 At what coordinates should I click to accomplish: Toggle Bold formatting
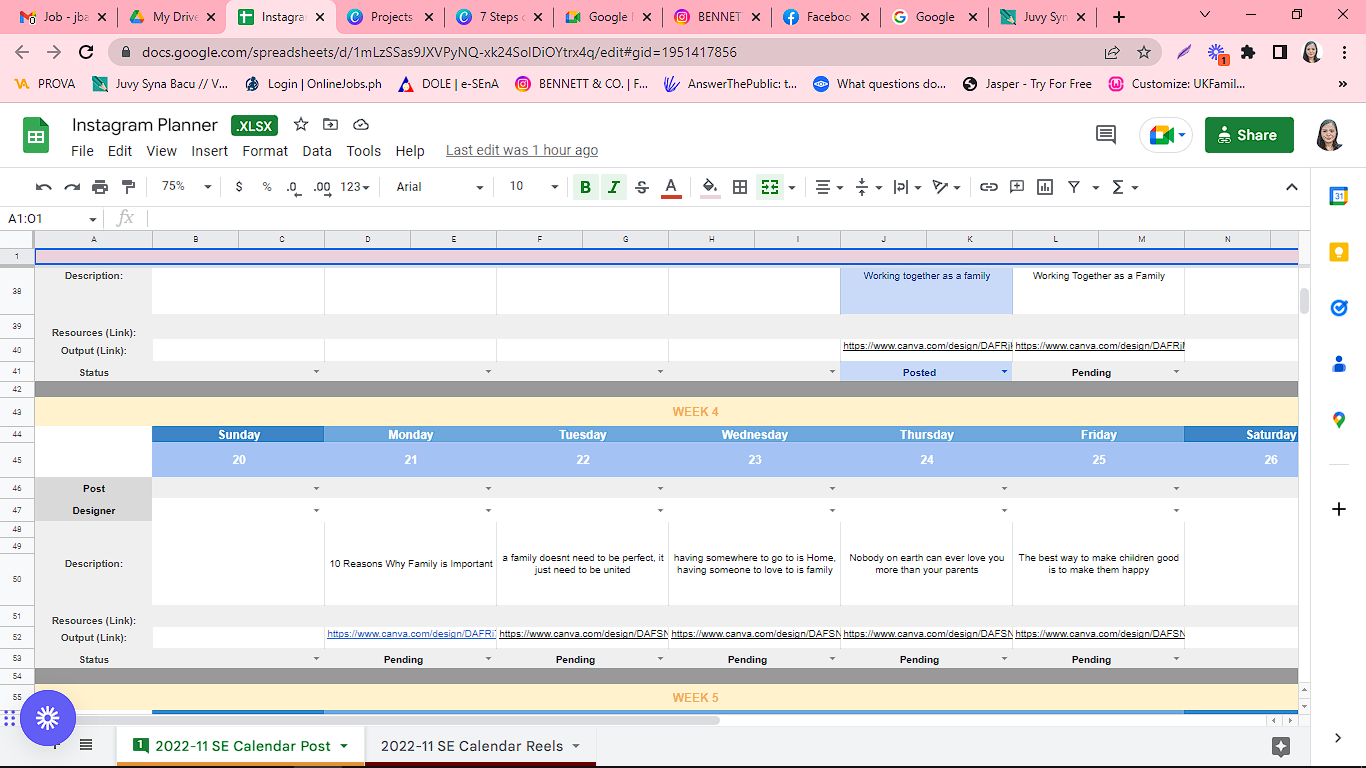(585, 187)
